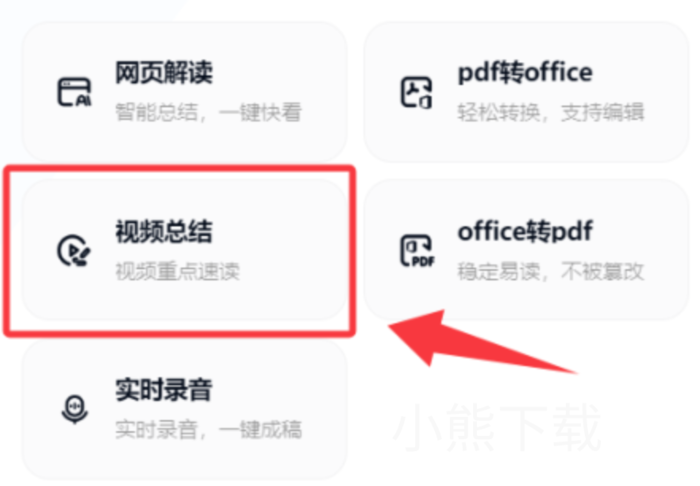Open the 实时录音 title label
The image size is (700, 486).
[164, 390]
